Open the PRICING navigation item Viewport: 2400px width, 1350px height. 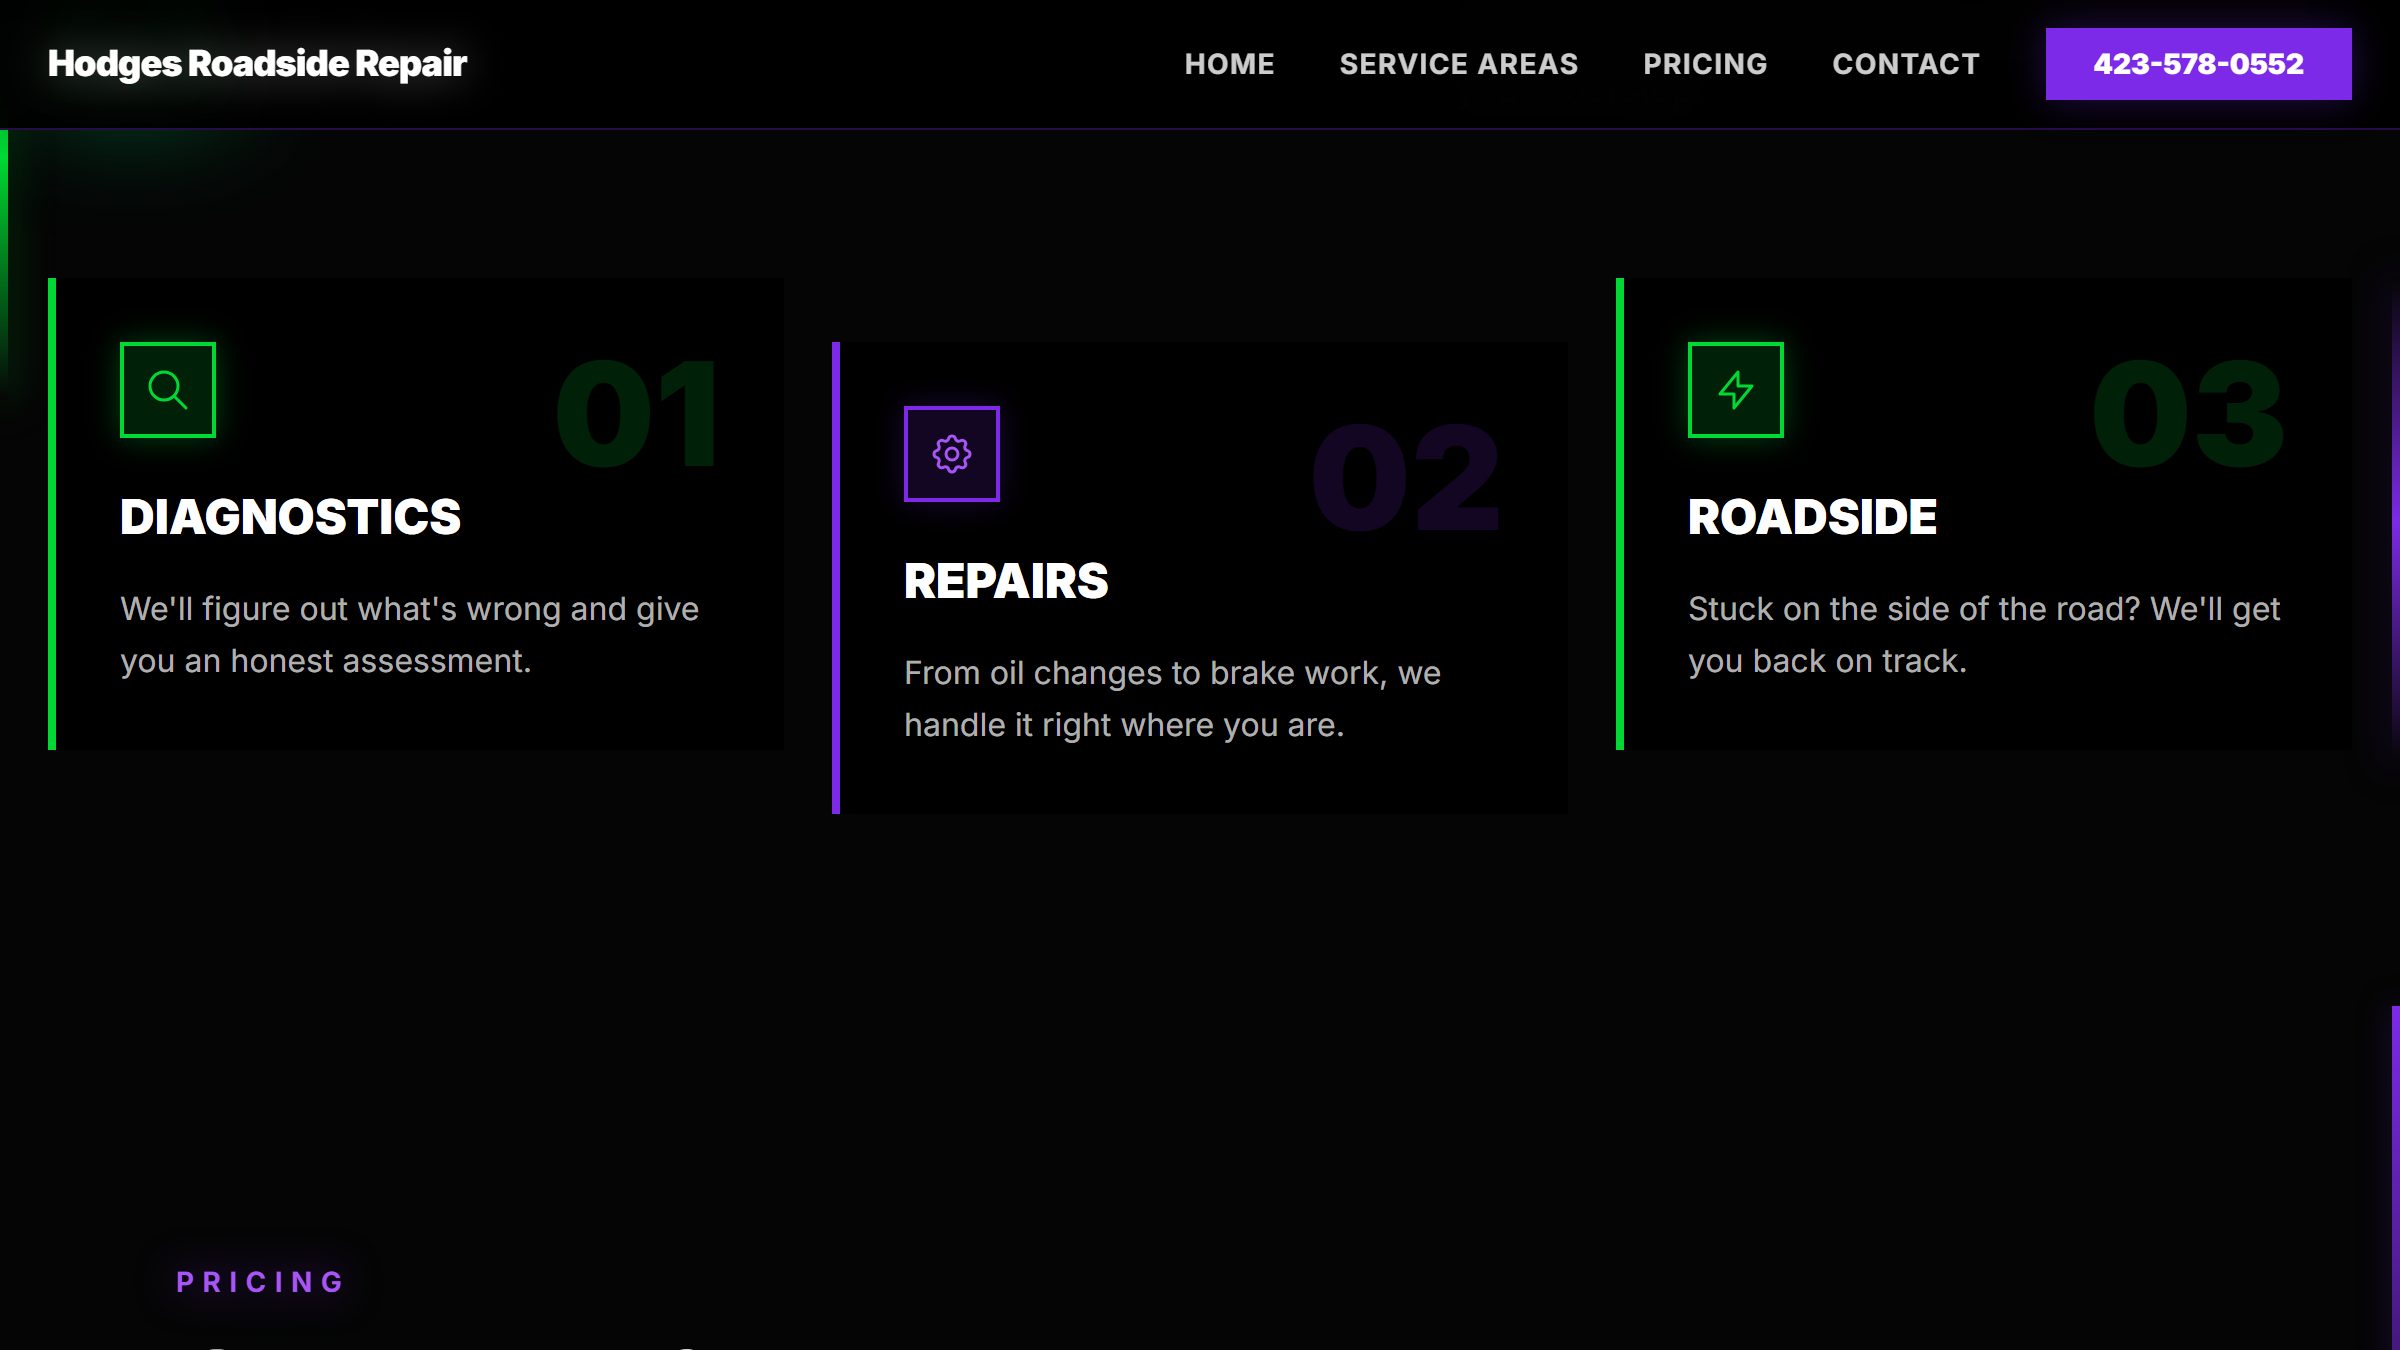[x=1704, y=64]
